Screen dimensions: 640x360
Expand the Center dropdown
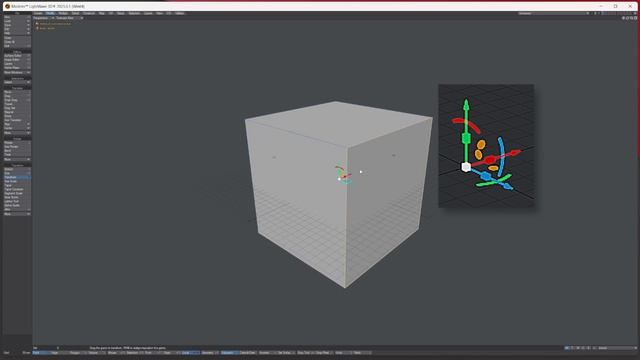click(17, 128)
